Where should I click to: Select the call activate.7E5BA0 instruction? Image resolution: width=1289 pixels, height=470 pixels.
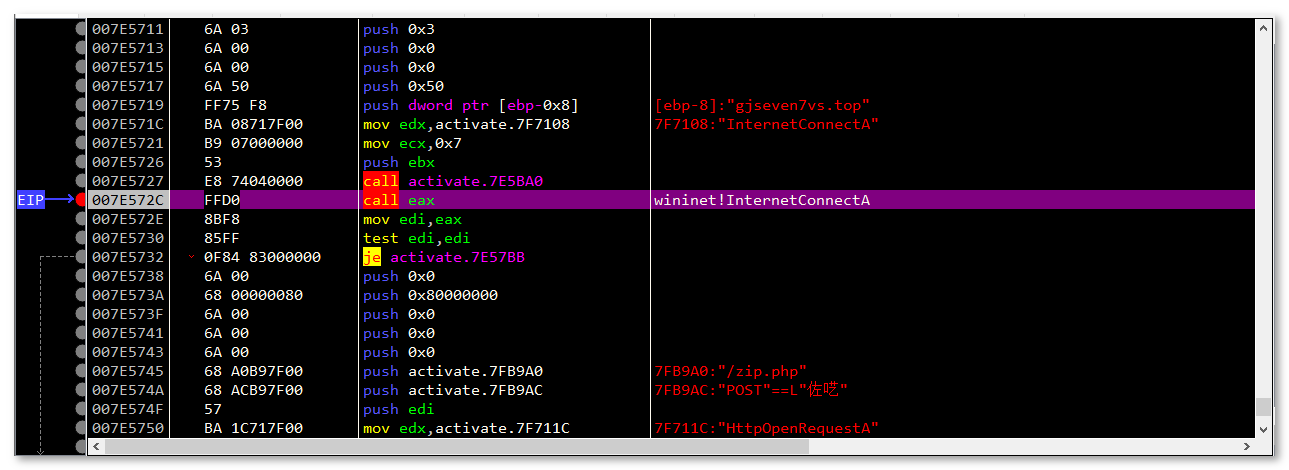click(x=441, y=181)
